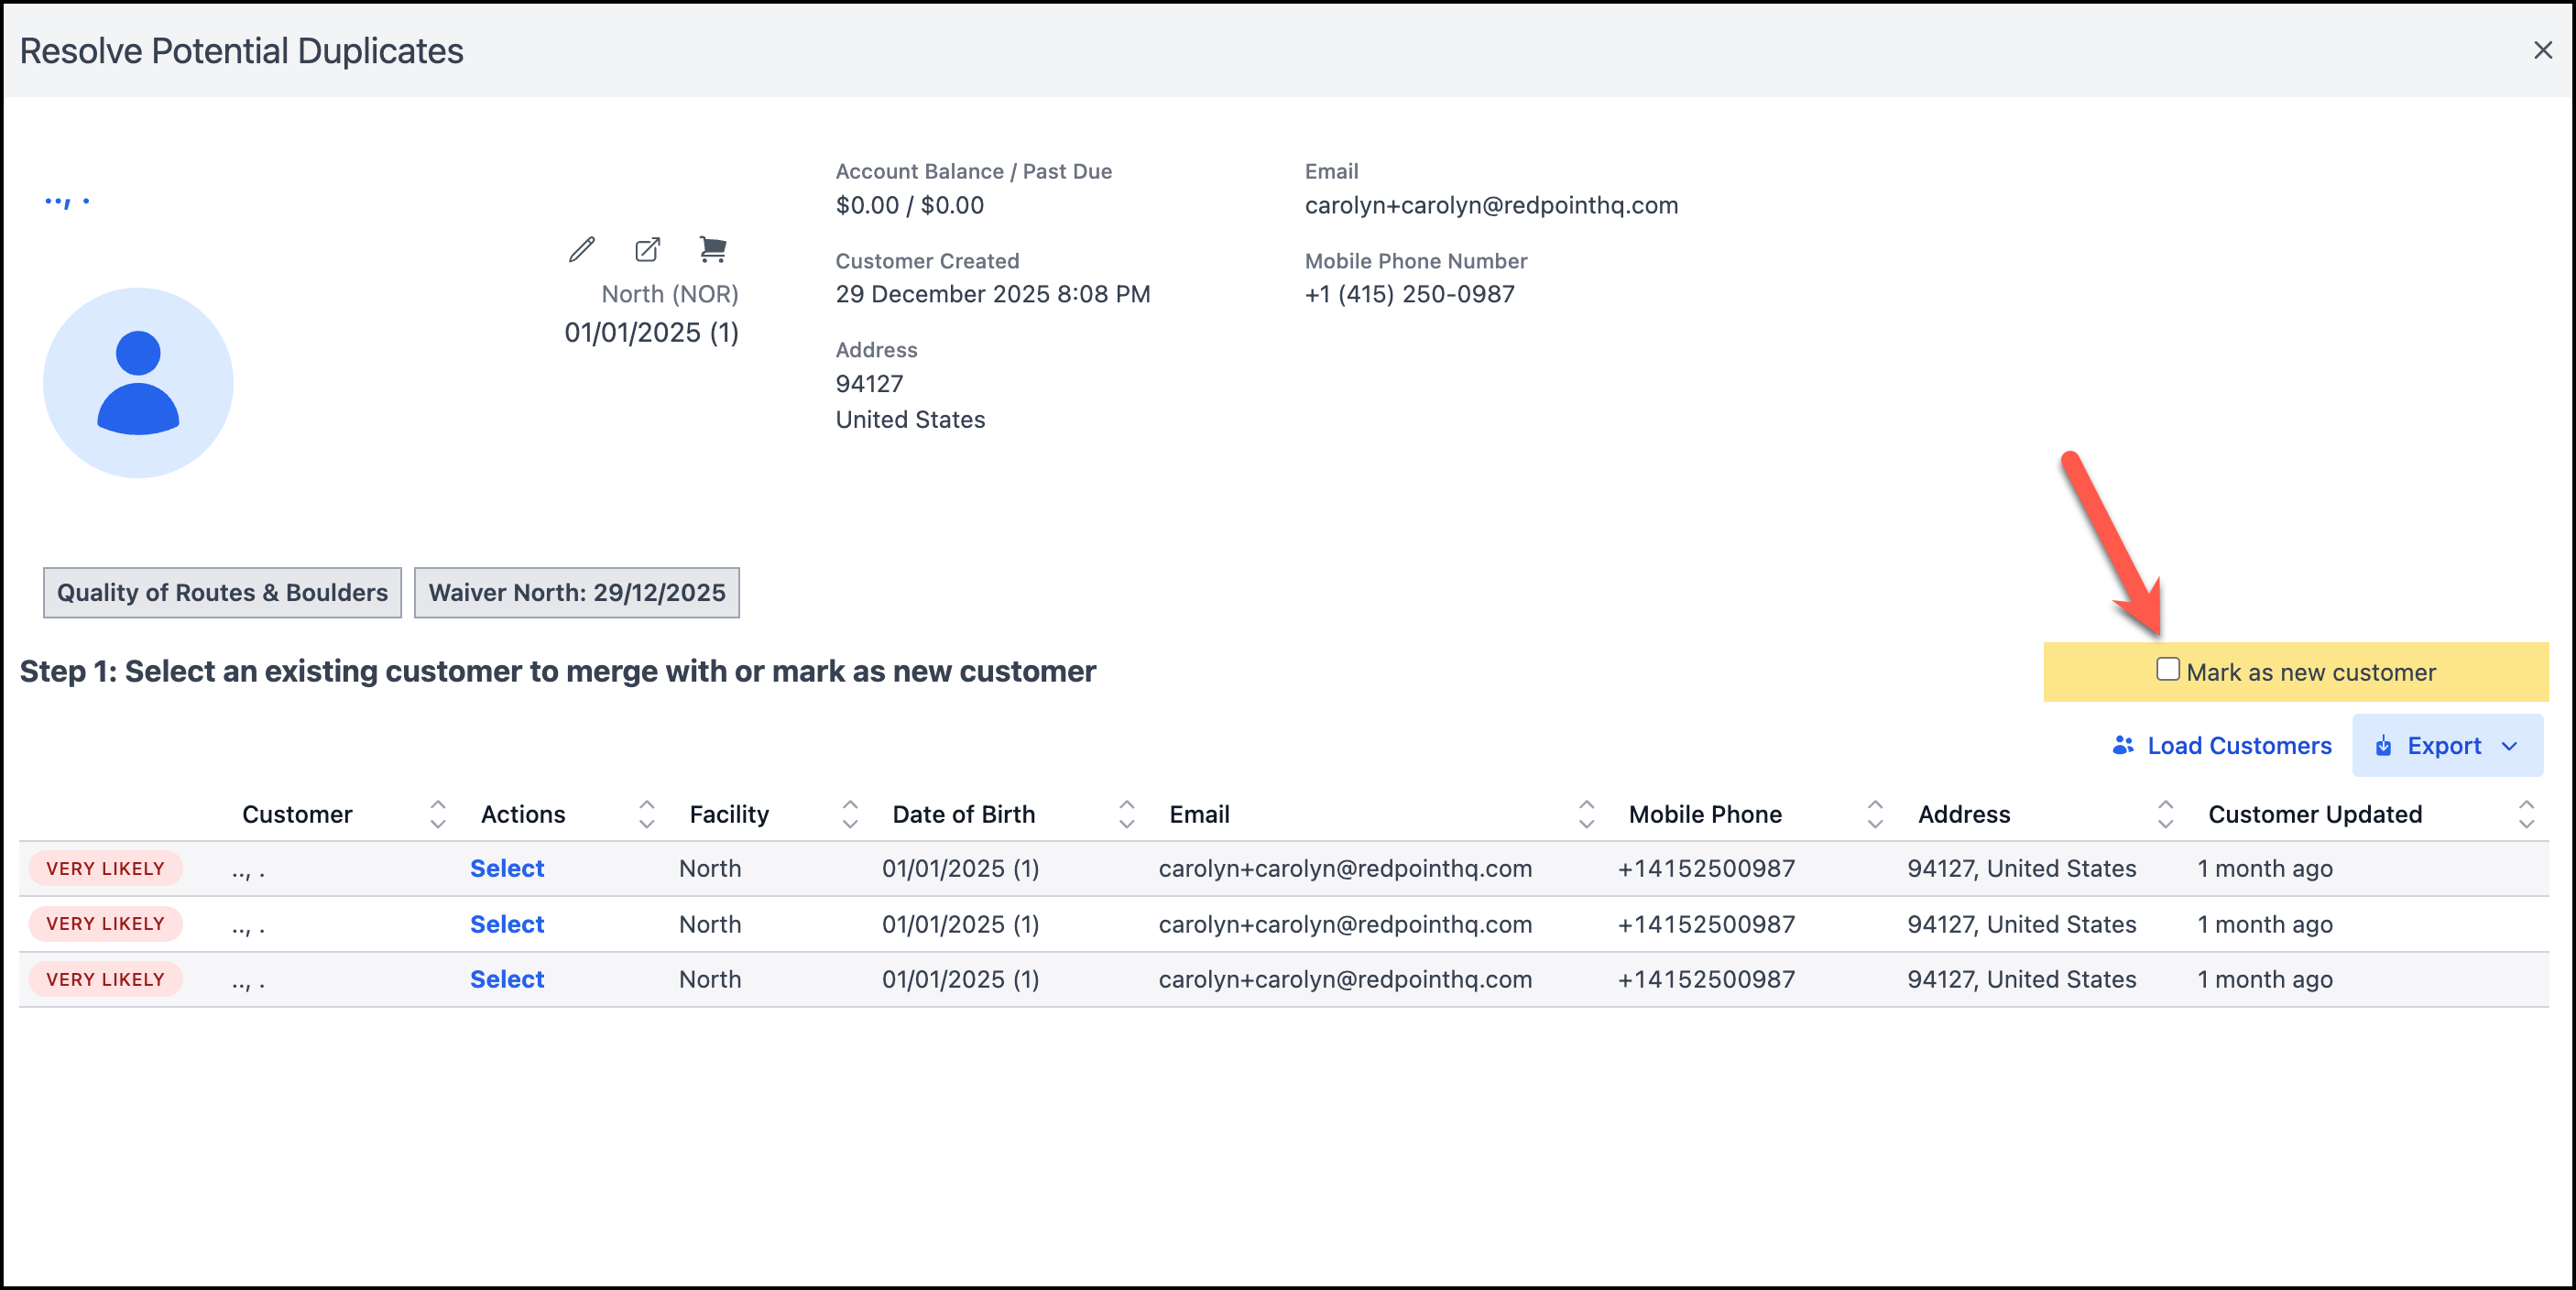Screen dimensions: 2576x1290
Task: Close the Resolve Potential Duplicates dialog
Action: [x=2542, y=50]
